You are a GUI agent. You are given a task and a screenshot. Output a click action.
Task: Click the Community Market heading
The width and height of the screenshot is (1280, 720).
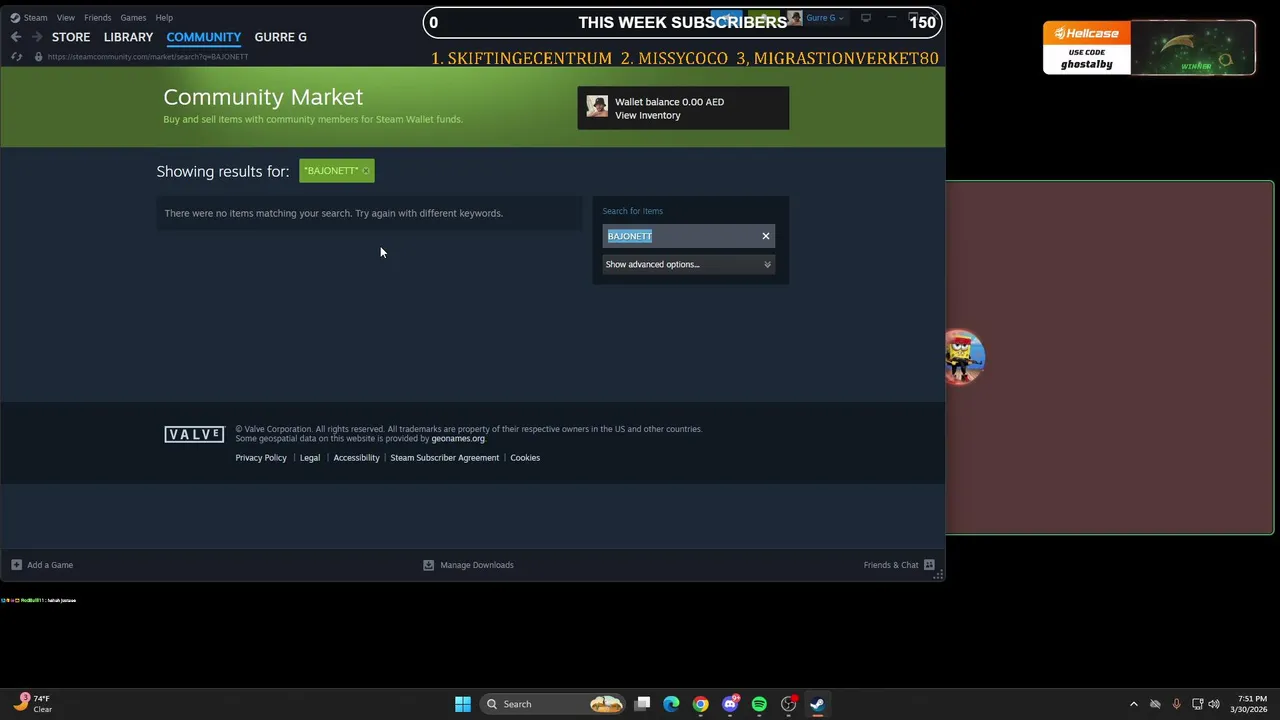pyautogui.click(x=263, y=97)
